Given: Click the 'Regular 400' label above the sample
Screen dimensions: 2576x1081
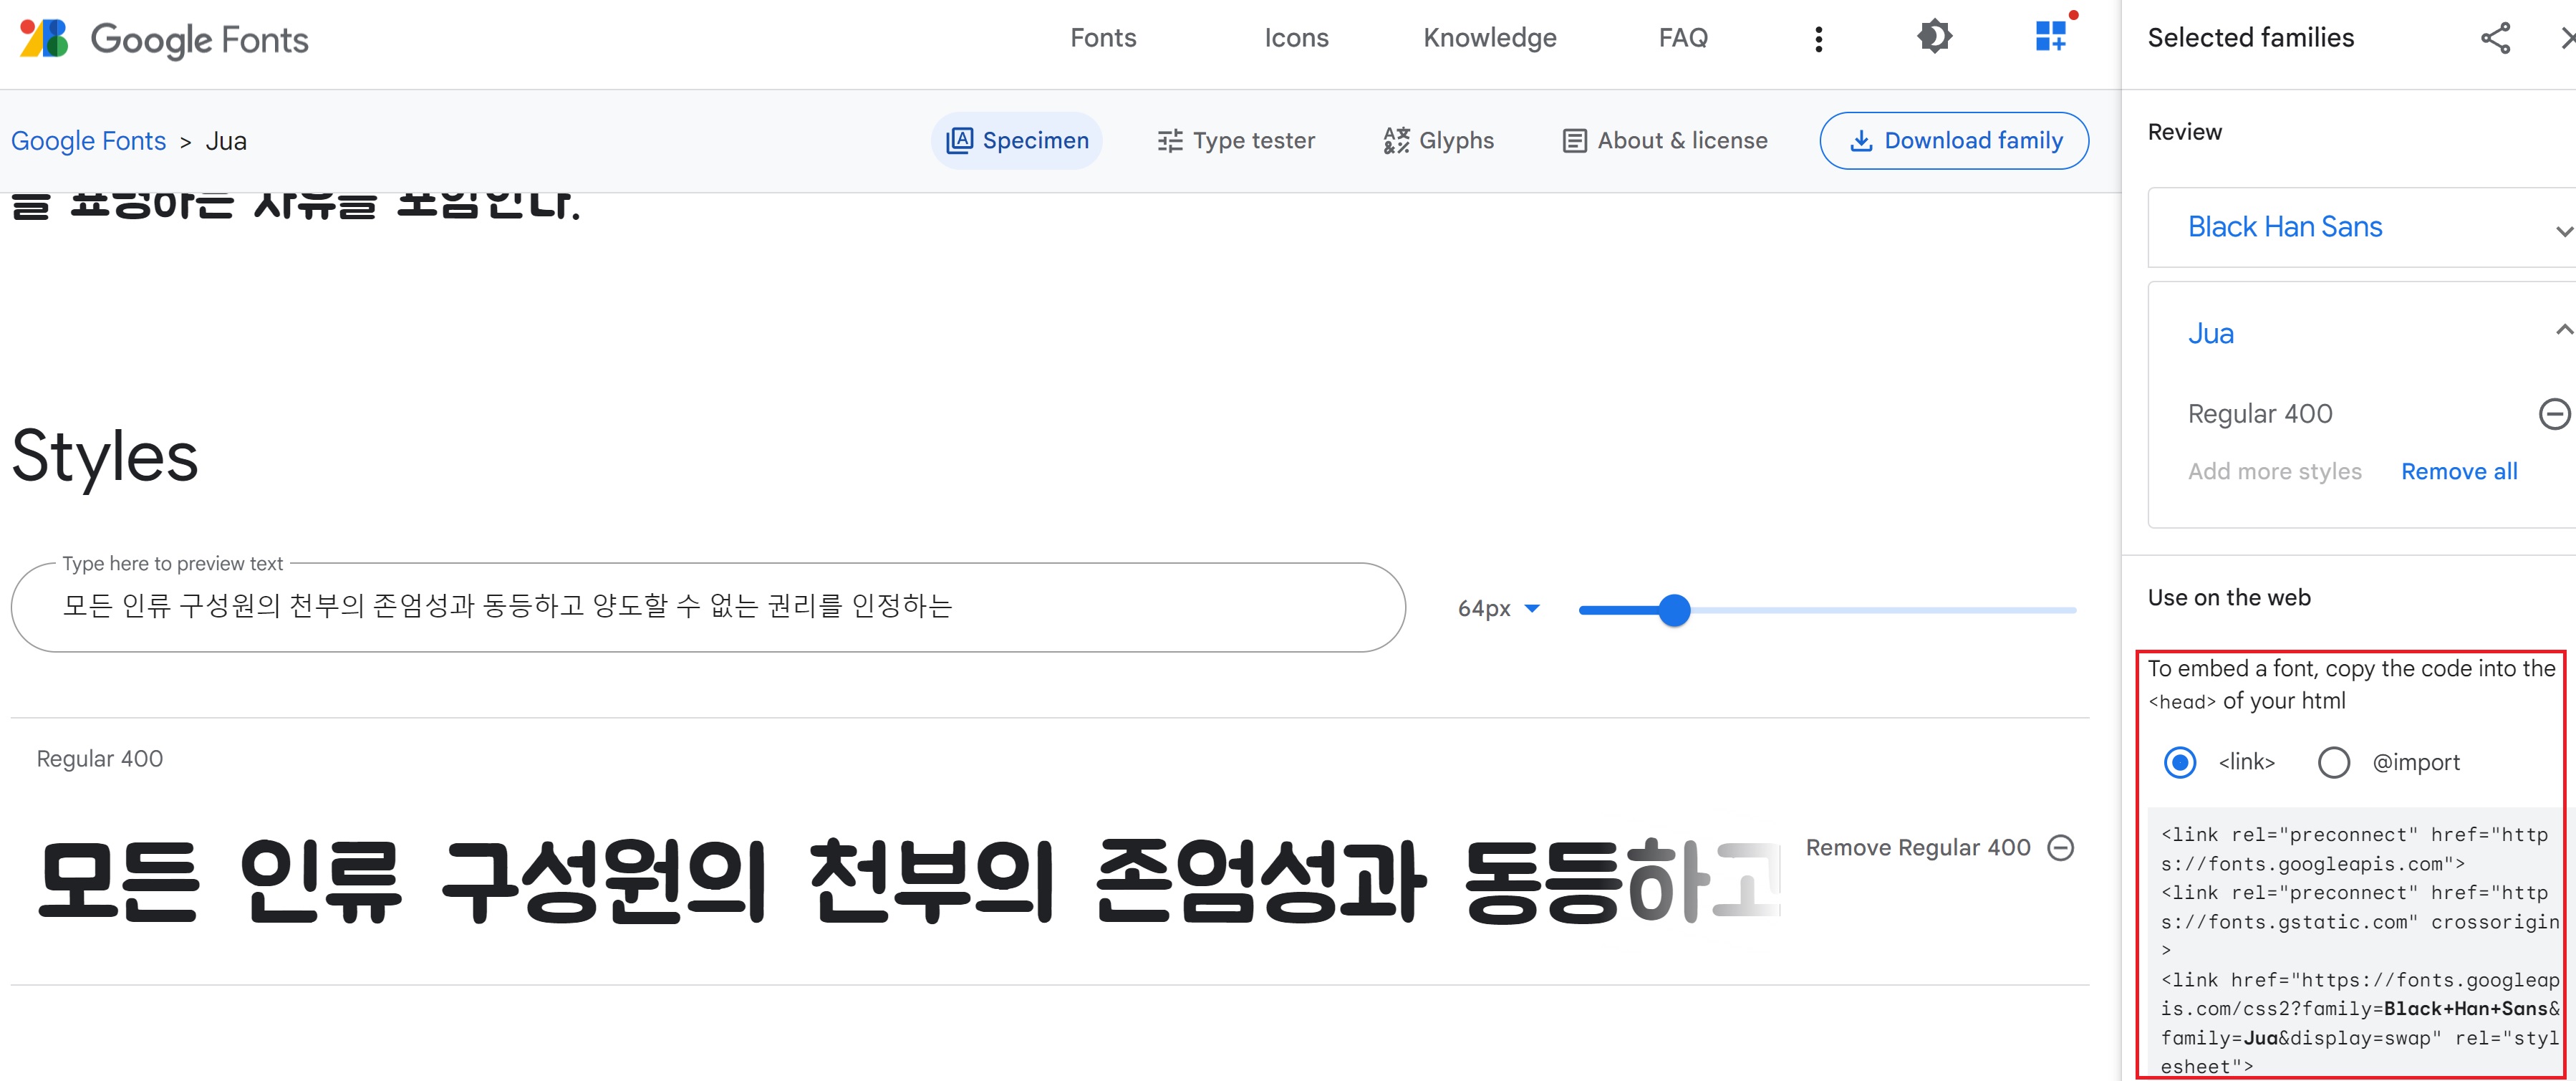Looking at the screenshot, I should pos(99,759).
